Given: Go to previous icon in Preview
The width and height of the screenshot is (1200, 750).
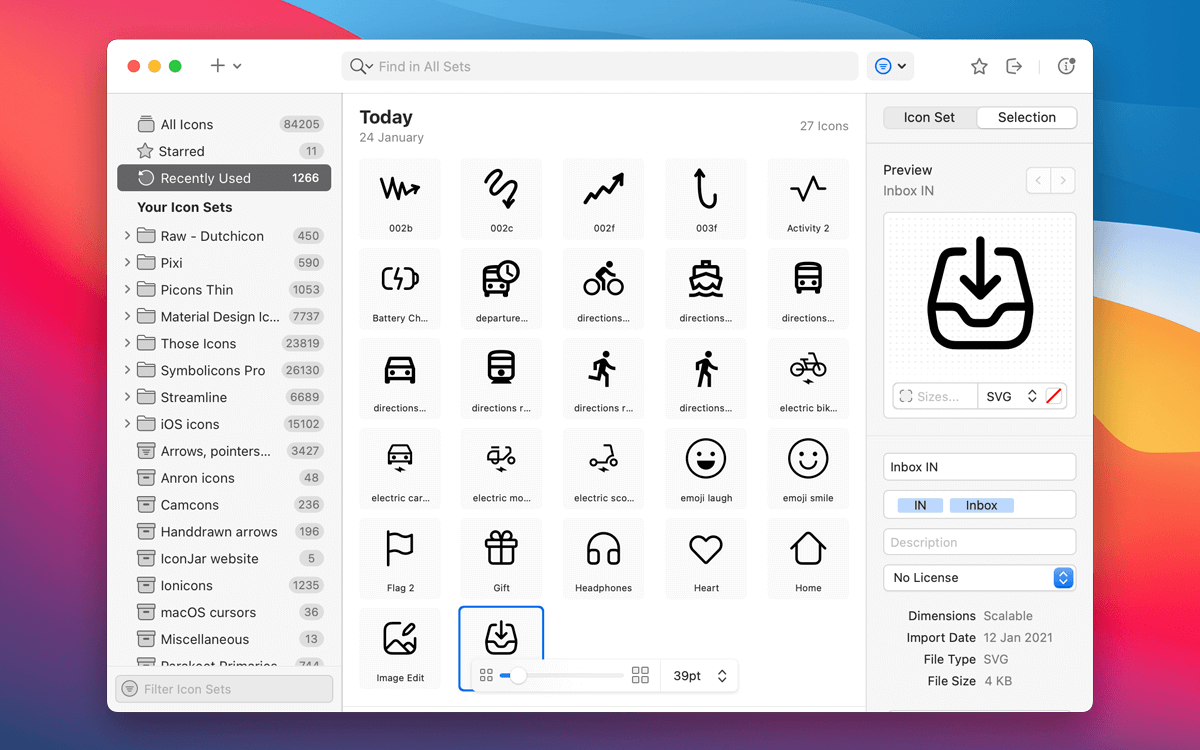Looking at the screenshot, I should tap(1039, 181).
